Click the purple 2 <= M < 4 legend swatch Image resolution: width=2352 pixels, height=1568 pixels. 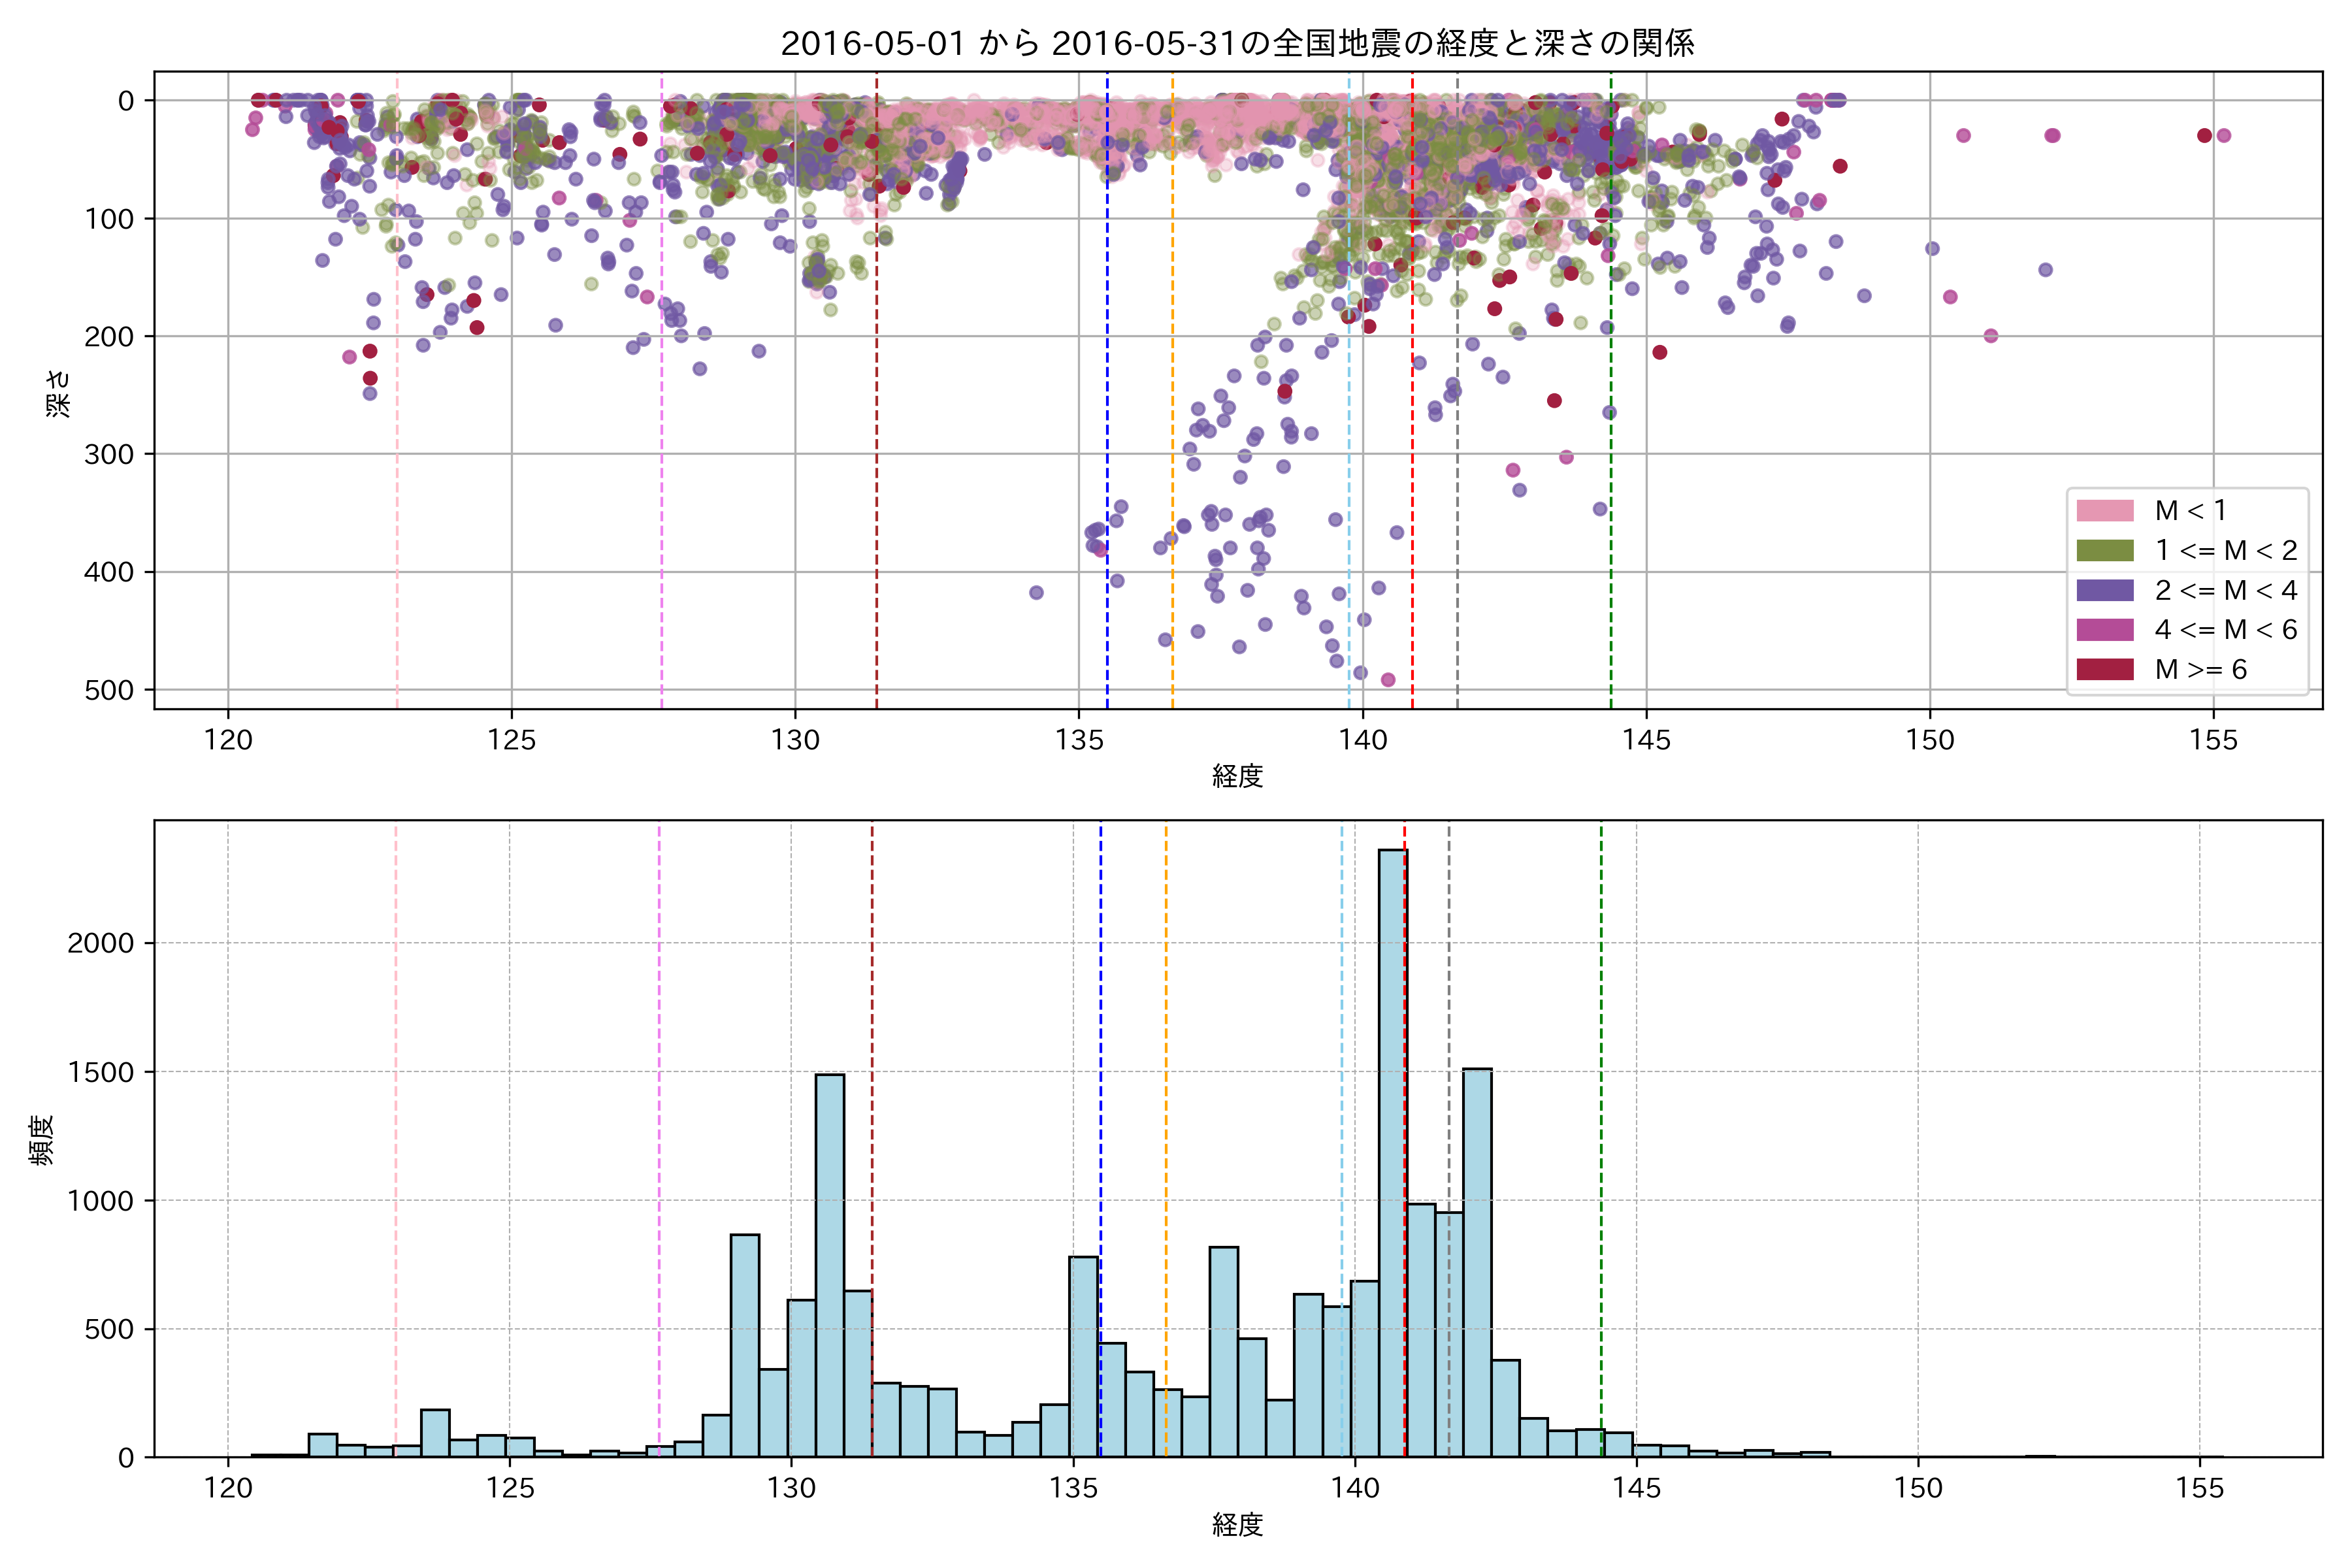(x=2104, y=590)
